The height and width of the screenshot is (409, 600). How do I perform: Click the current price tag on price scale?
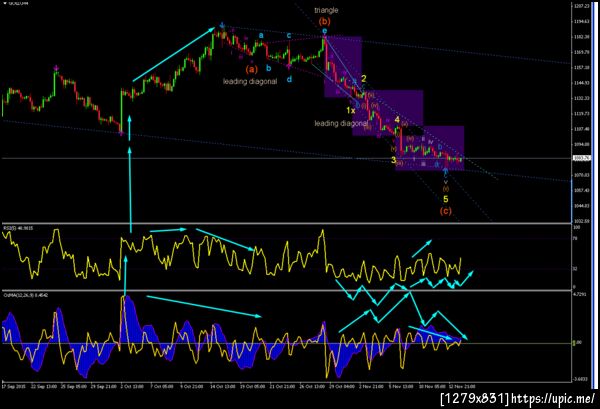pos(582,158)
